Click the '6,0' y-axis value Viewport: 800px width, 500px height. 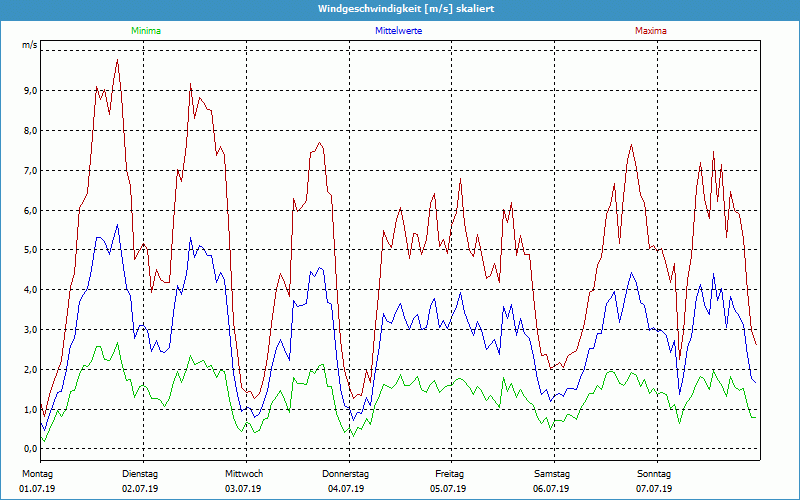pyautogui.click(x=30, y=210)
